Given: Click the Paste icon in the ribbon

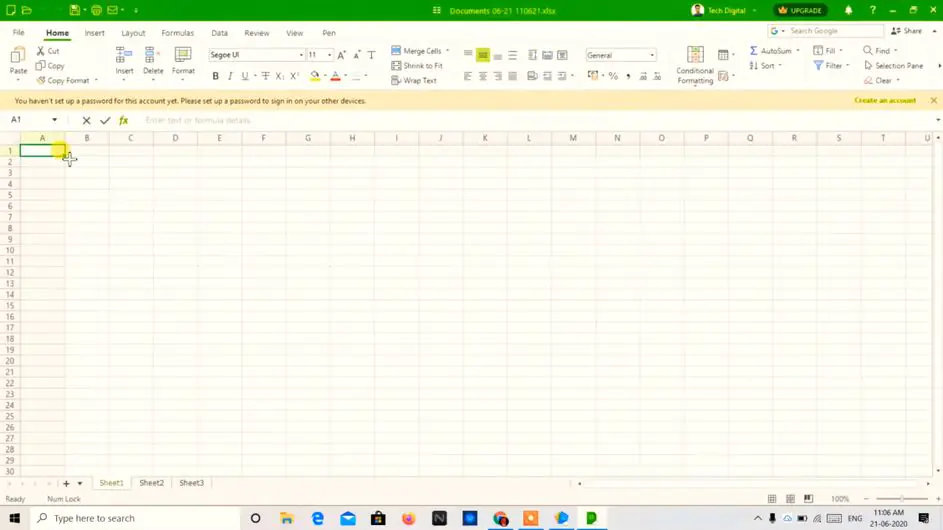Looking at the screenshot, I should point(18,59).
